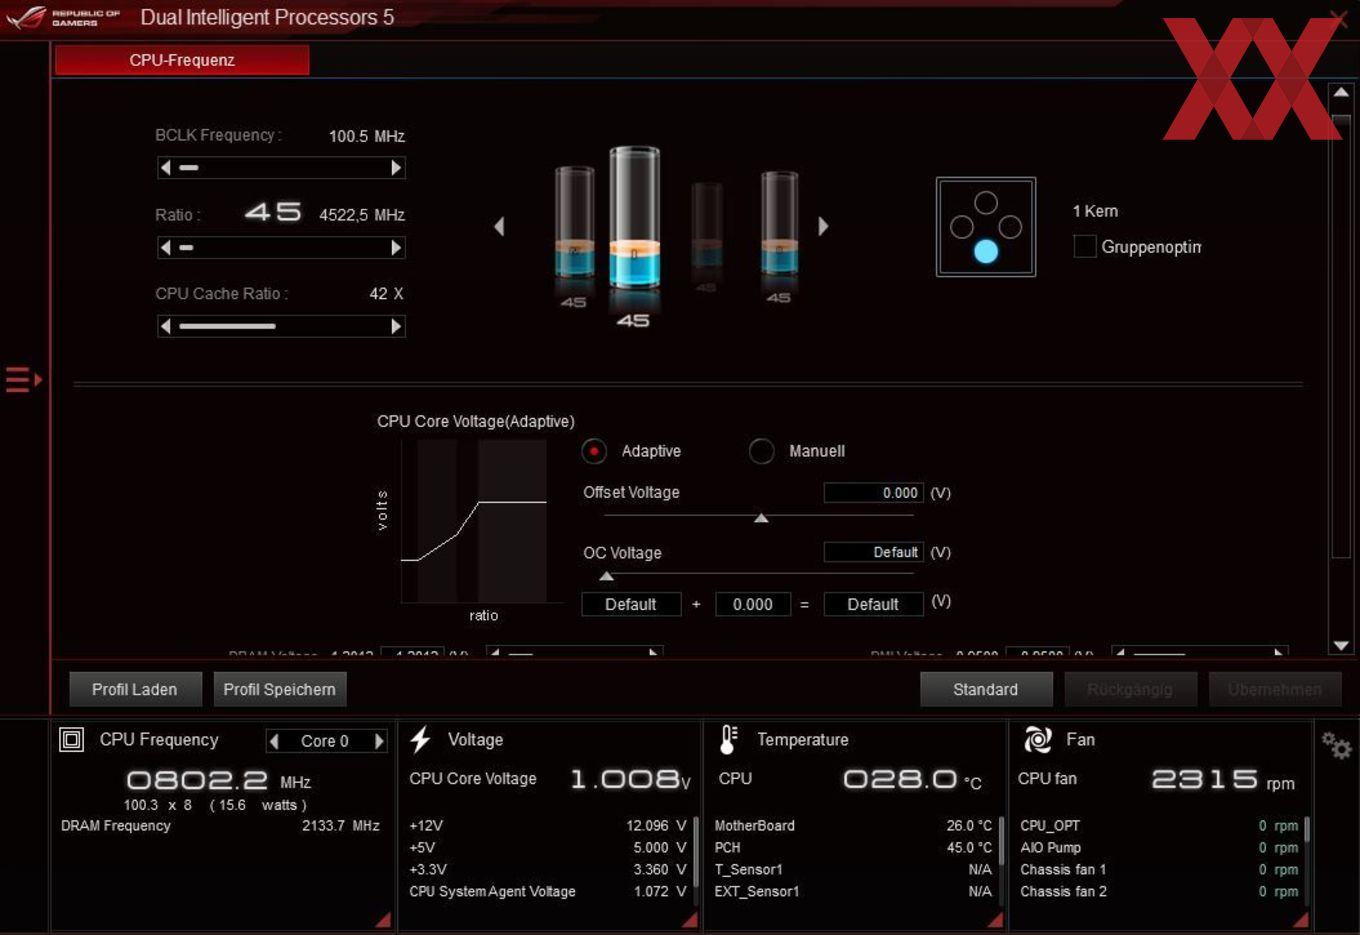1360x935 pixels.
Task: Click the MotherBoard temperature row
Action: [853, 826]
